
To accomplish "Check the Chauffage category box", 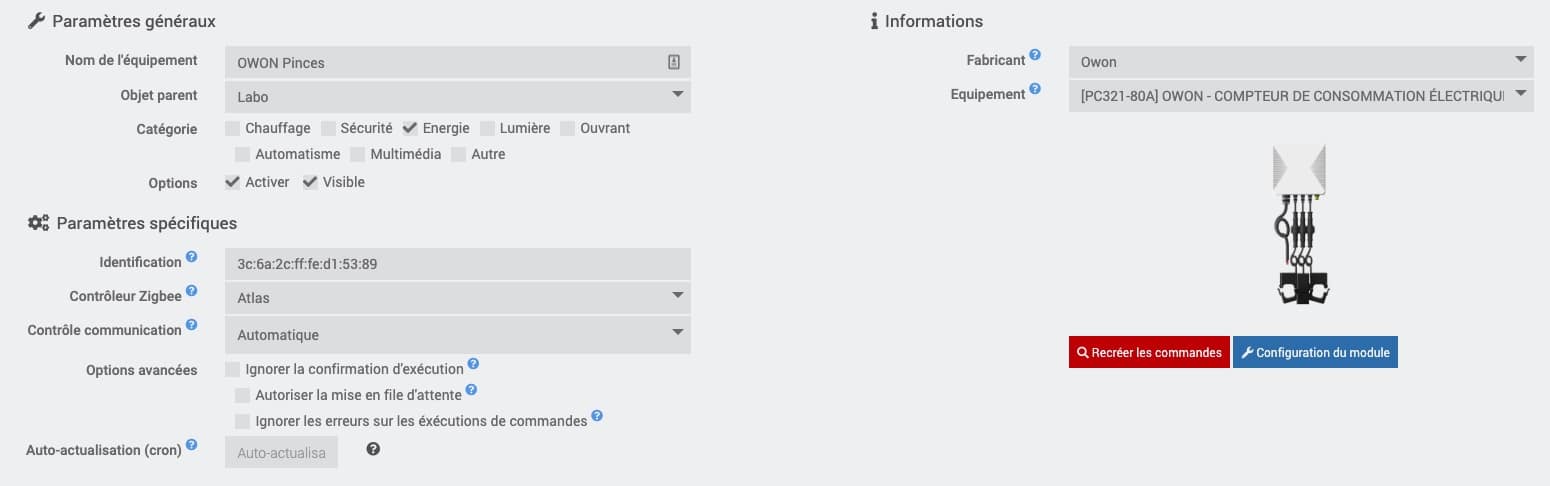I will tap(232, 128).
